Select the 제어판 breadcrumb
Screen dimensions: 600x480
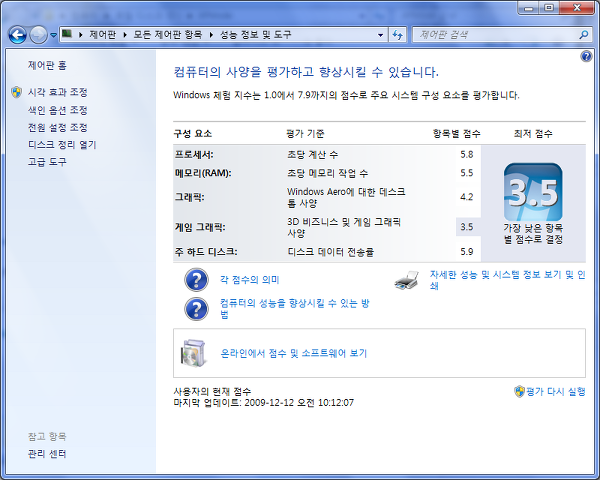pyautogui.click(x=103, y=35)
